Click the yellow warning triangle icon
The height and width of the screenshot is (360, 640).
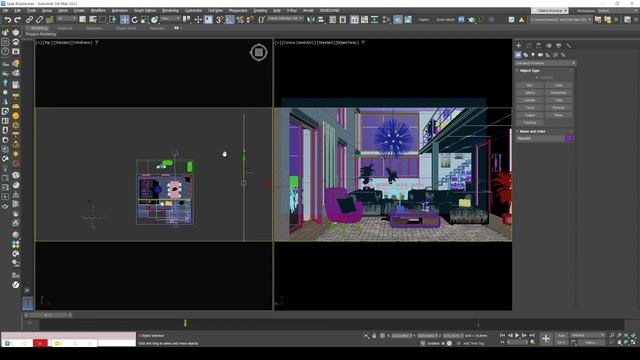pyautogui.click(x=522, y=19)
